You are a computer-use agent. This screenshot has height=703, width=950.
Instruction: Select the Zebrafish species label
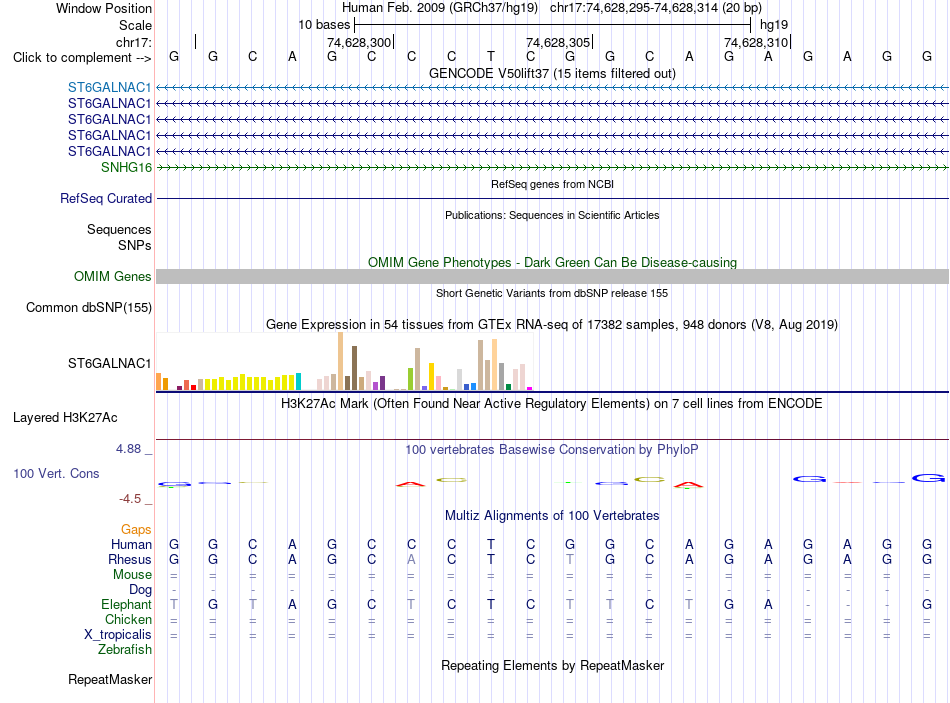[x=124, y=649]
